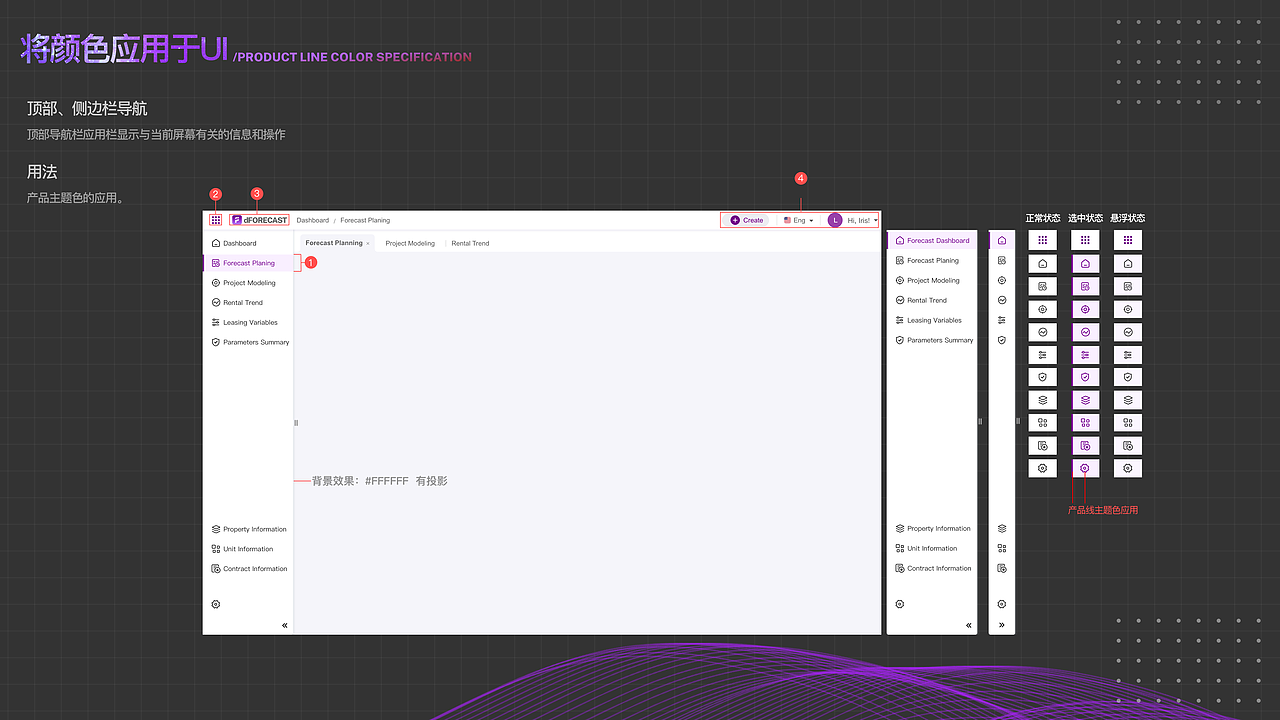Select Leasing Variables in main window sidebar
This screenshot has height=720, width=1280.
[248, 322]
